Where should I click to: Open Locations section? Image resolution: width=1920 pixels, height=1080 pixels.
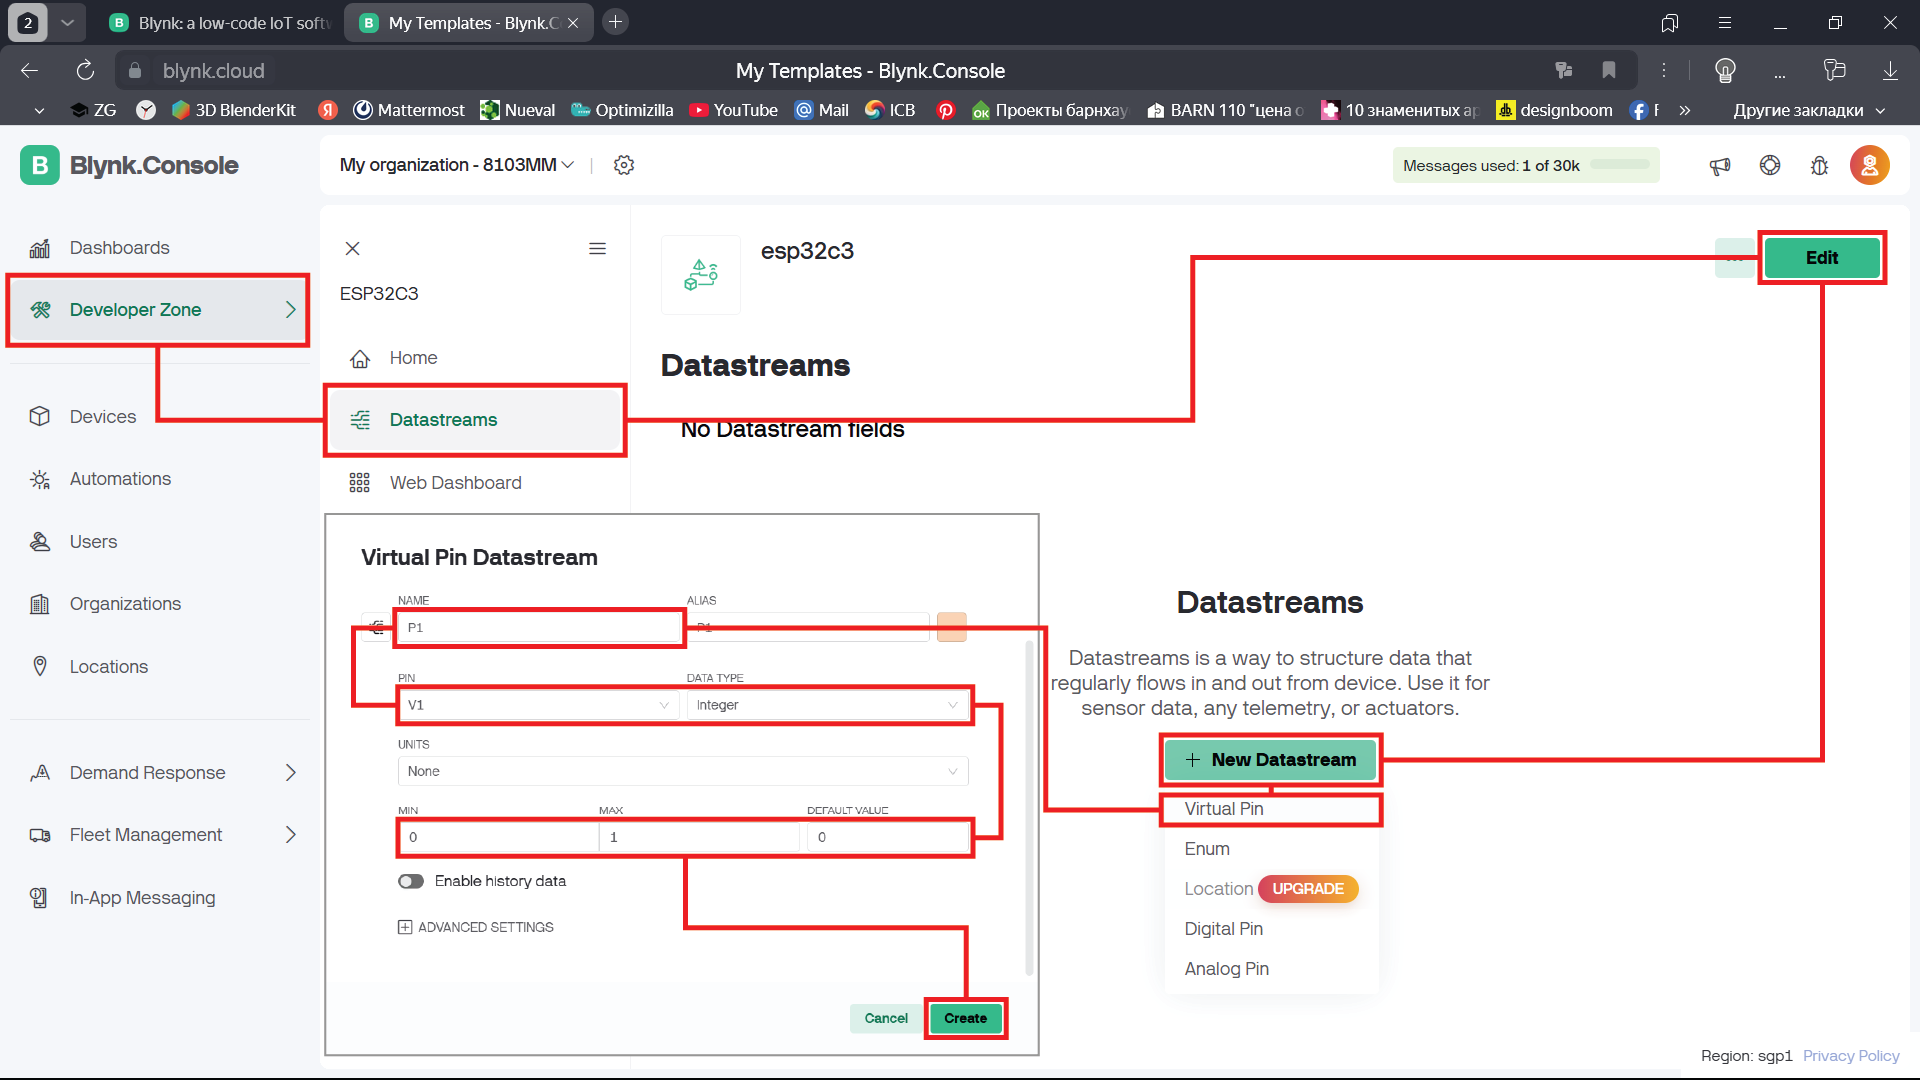[108, 667]
